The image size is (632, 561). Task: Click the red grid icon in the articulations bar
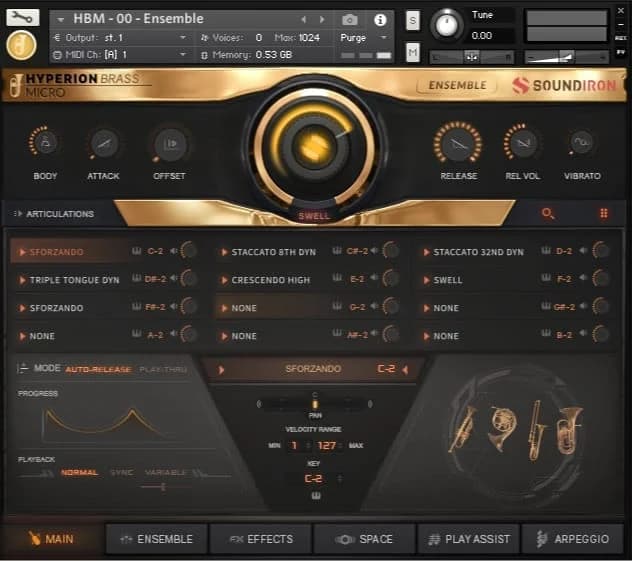click(x=603, y=213)
